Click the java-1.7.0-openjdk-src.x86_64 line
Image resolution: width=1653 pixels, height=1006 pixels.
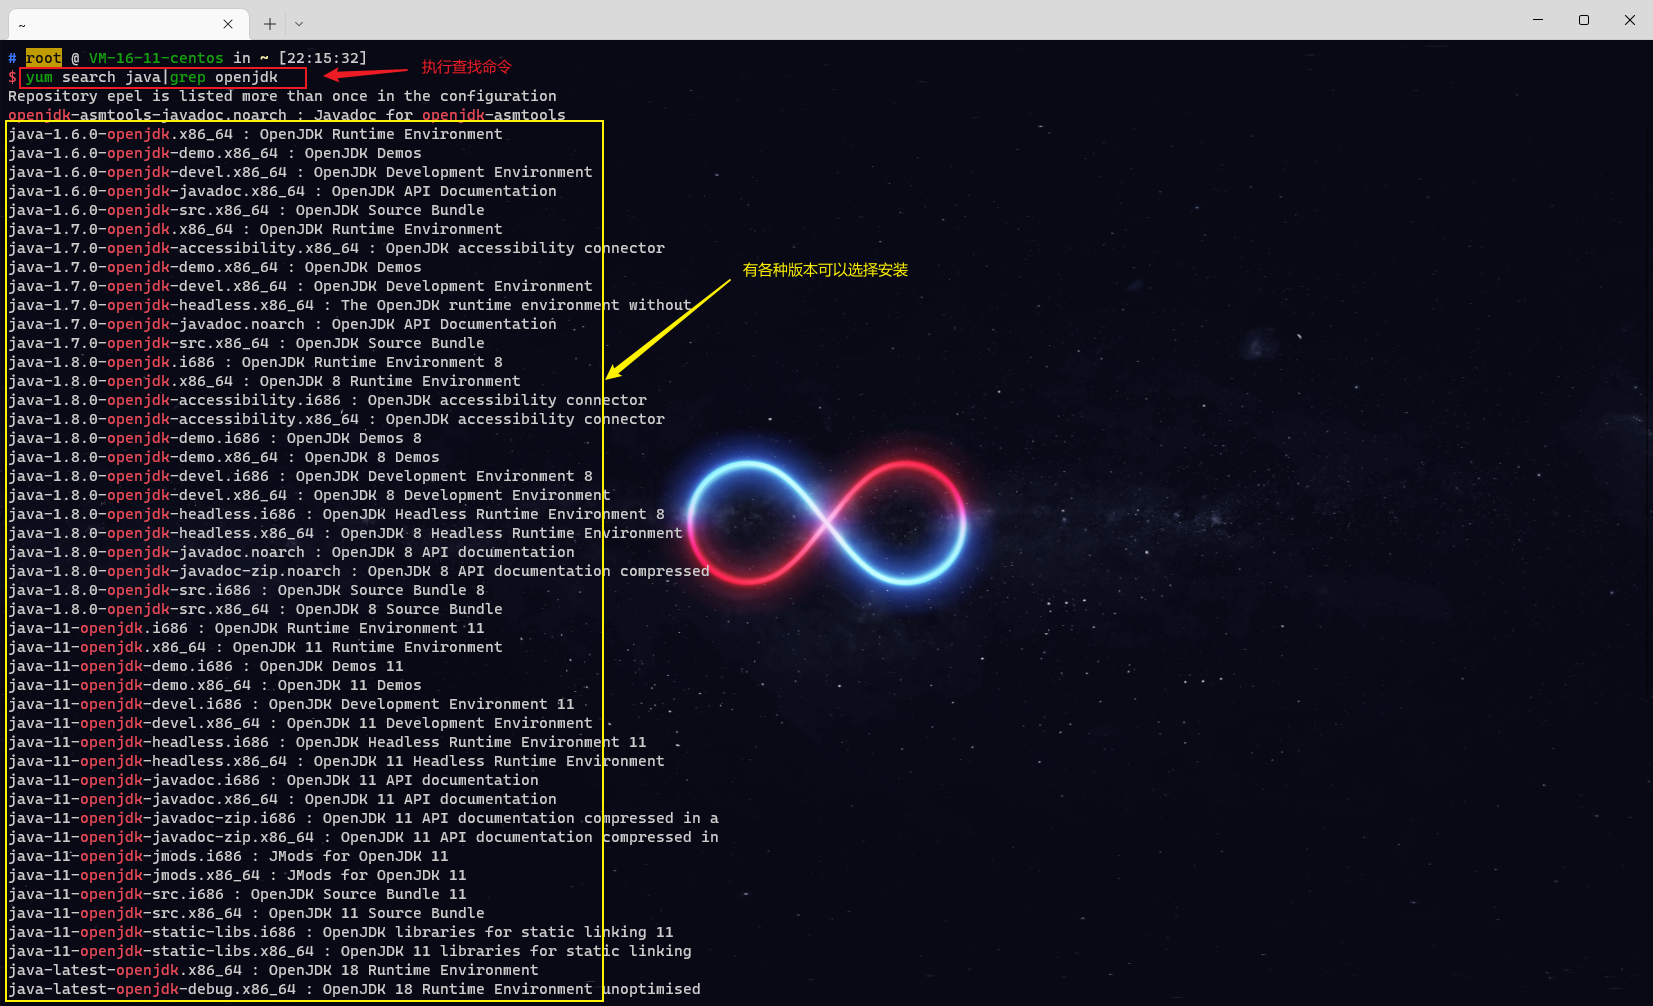click(x=246, y=343)
